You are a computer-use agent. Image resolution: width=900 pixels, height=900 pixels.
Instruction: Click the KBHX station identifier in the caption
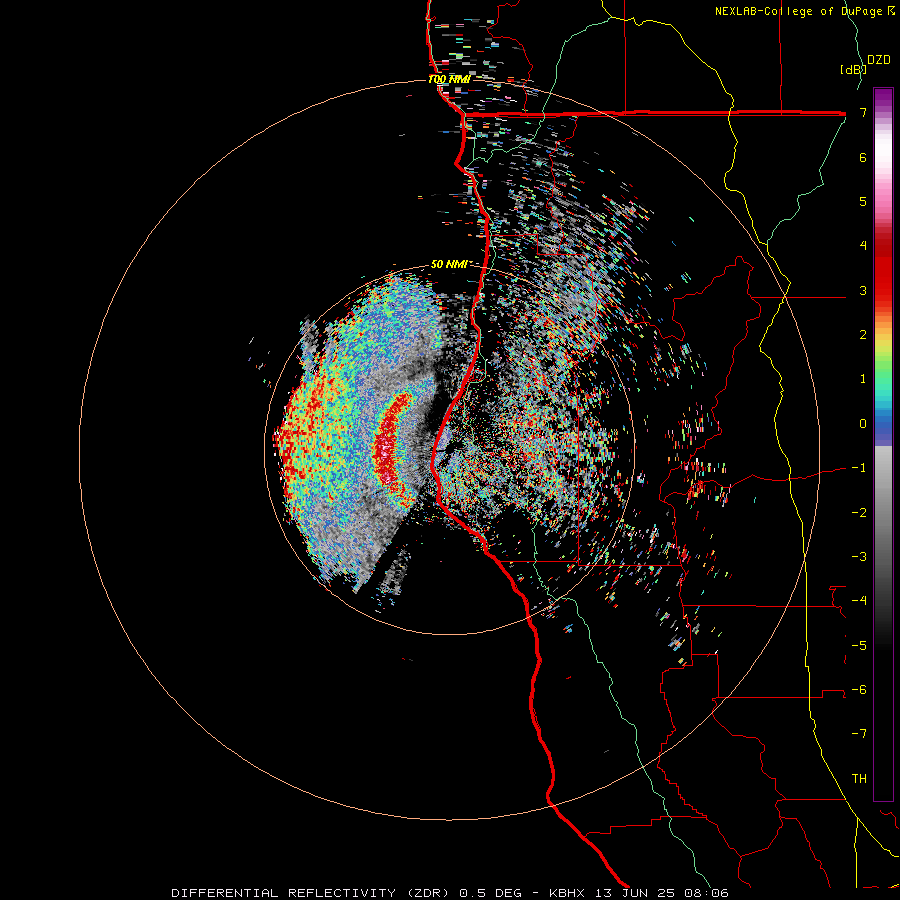tap(567, 893)
